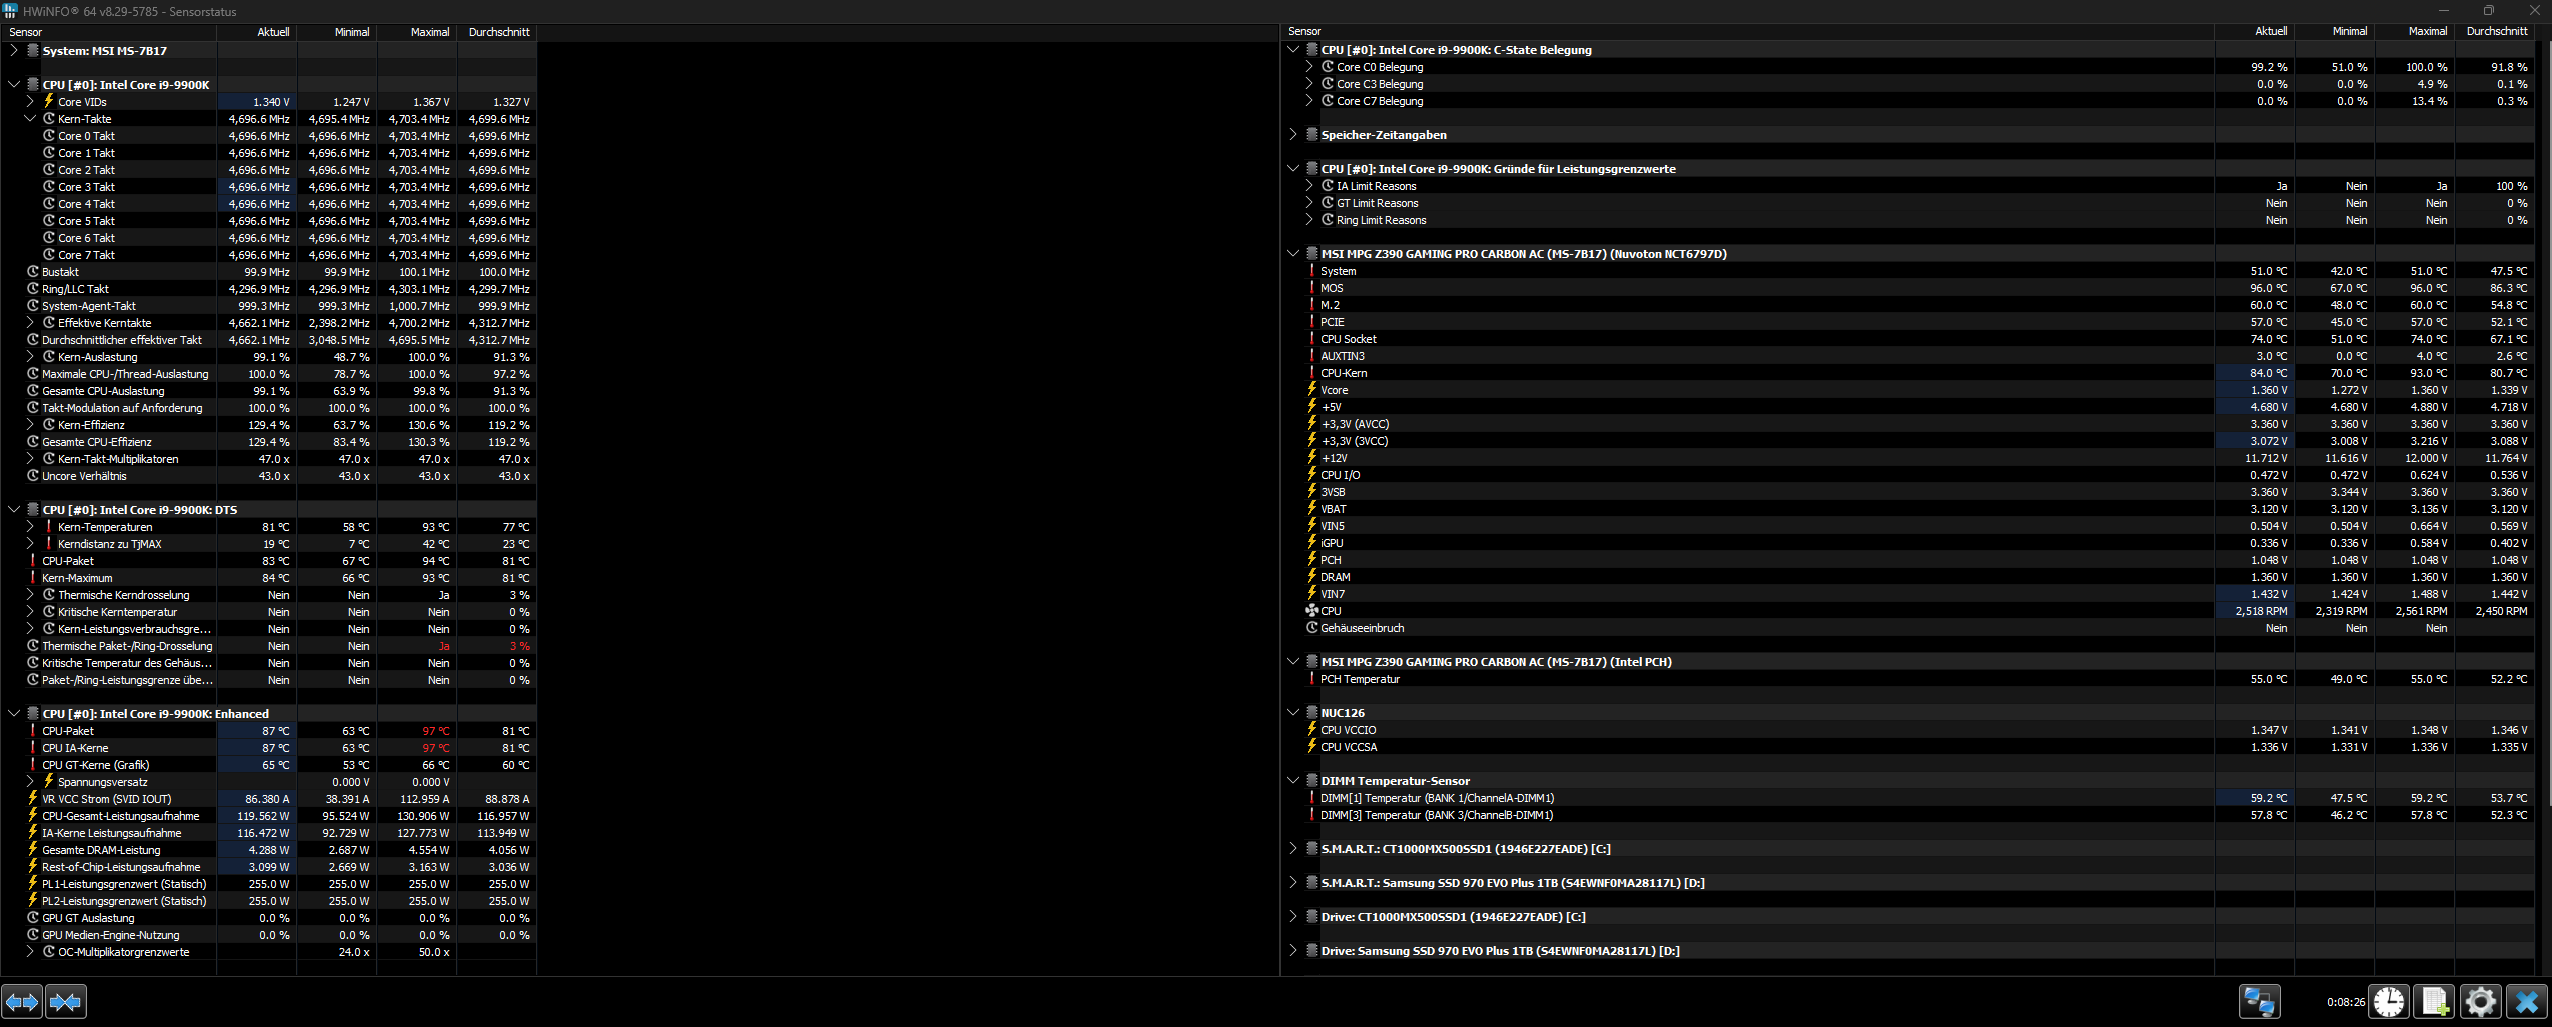Click the red 97 °C CPU-Paket maximum
The width and height of the screenshot is (2552, 1027).
click(x=436, y=730)
